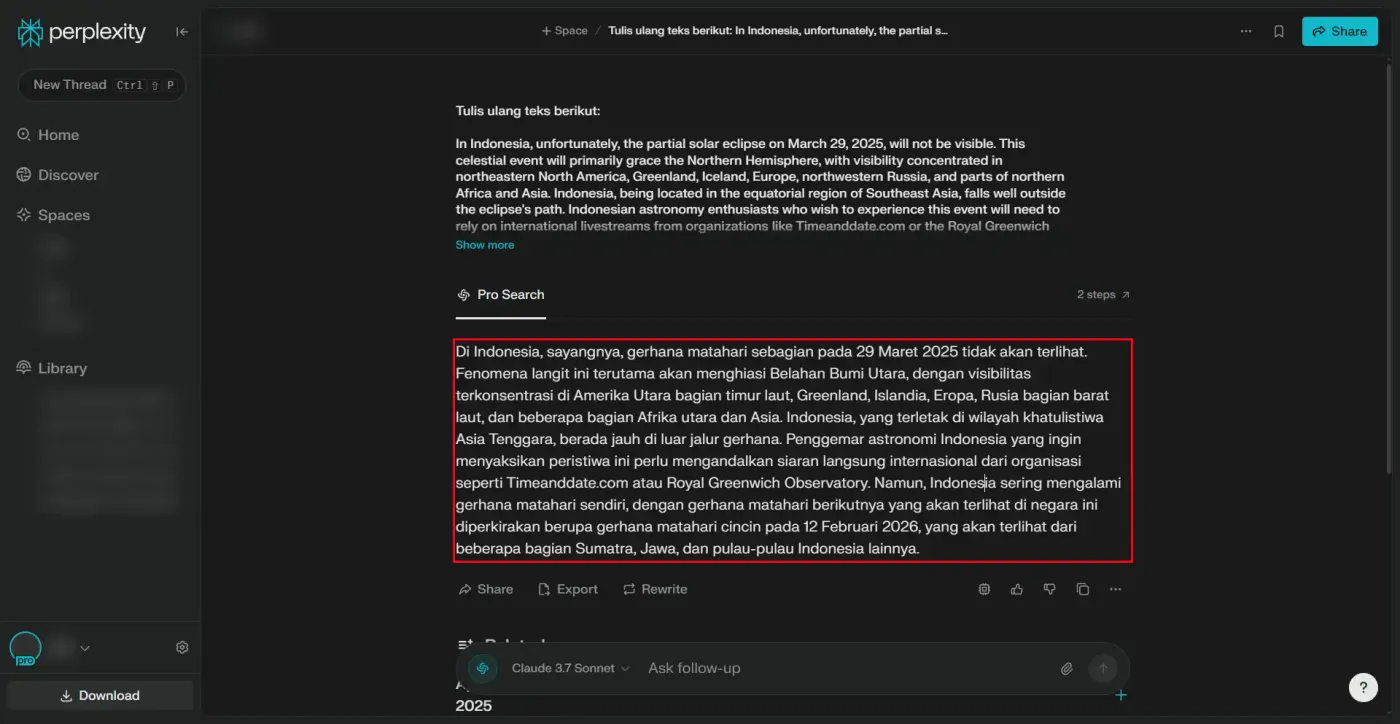1400x724 pixels.
Task: Start a New Thread
Action: coord(102,85)
